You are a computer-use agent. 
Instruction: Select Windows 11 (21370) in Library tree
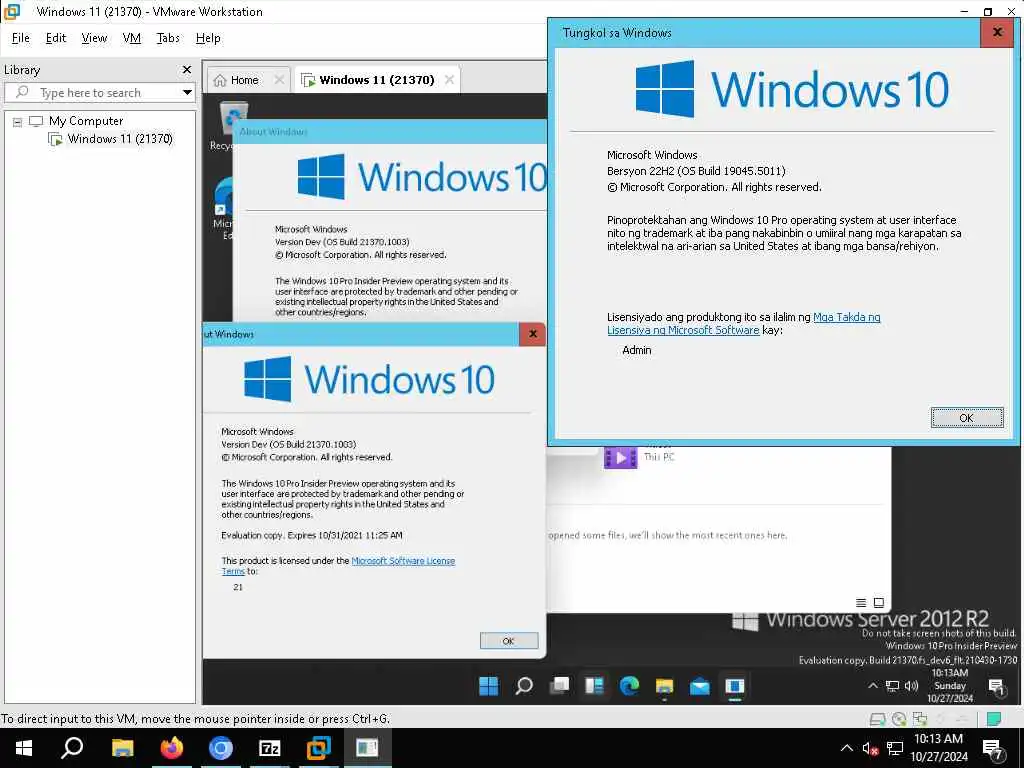[120, 138]
